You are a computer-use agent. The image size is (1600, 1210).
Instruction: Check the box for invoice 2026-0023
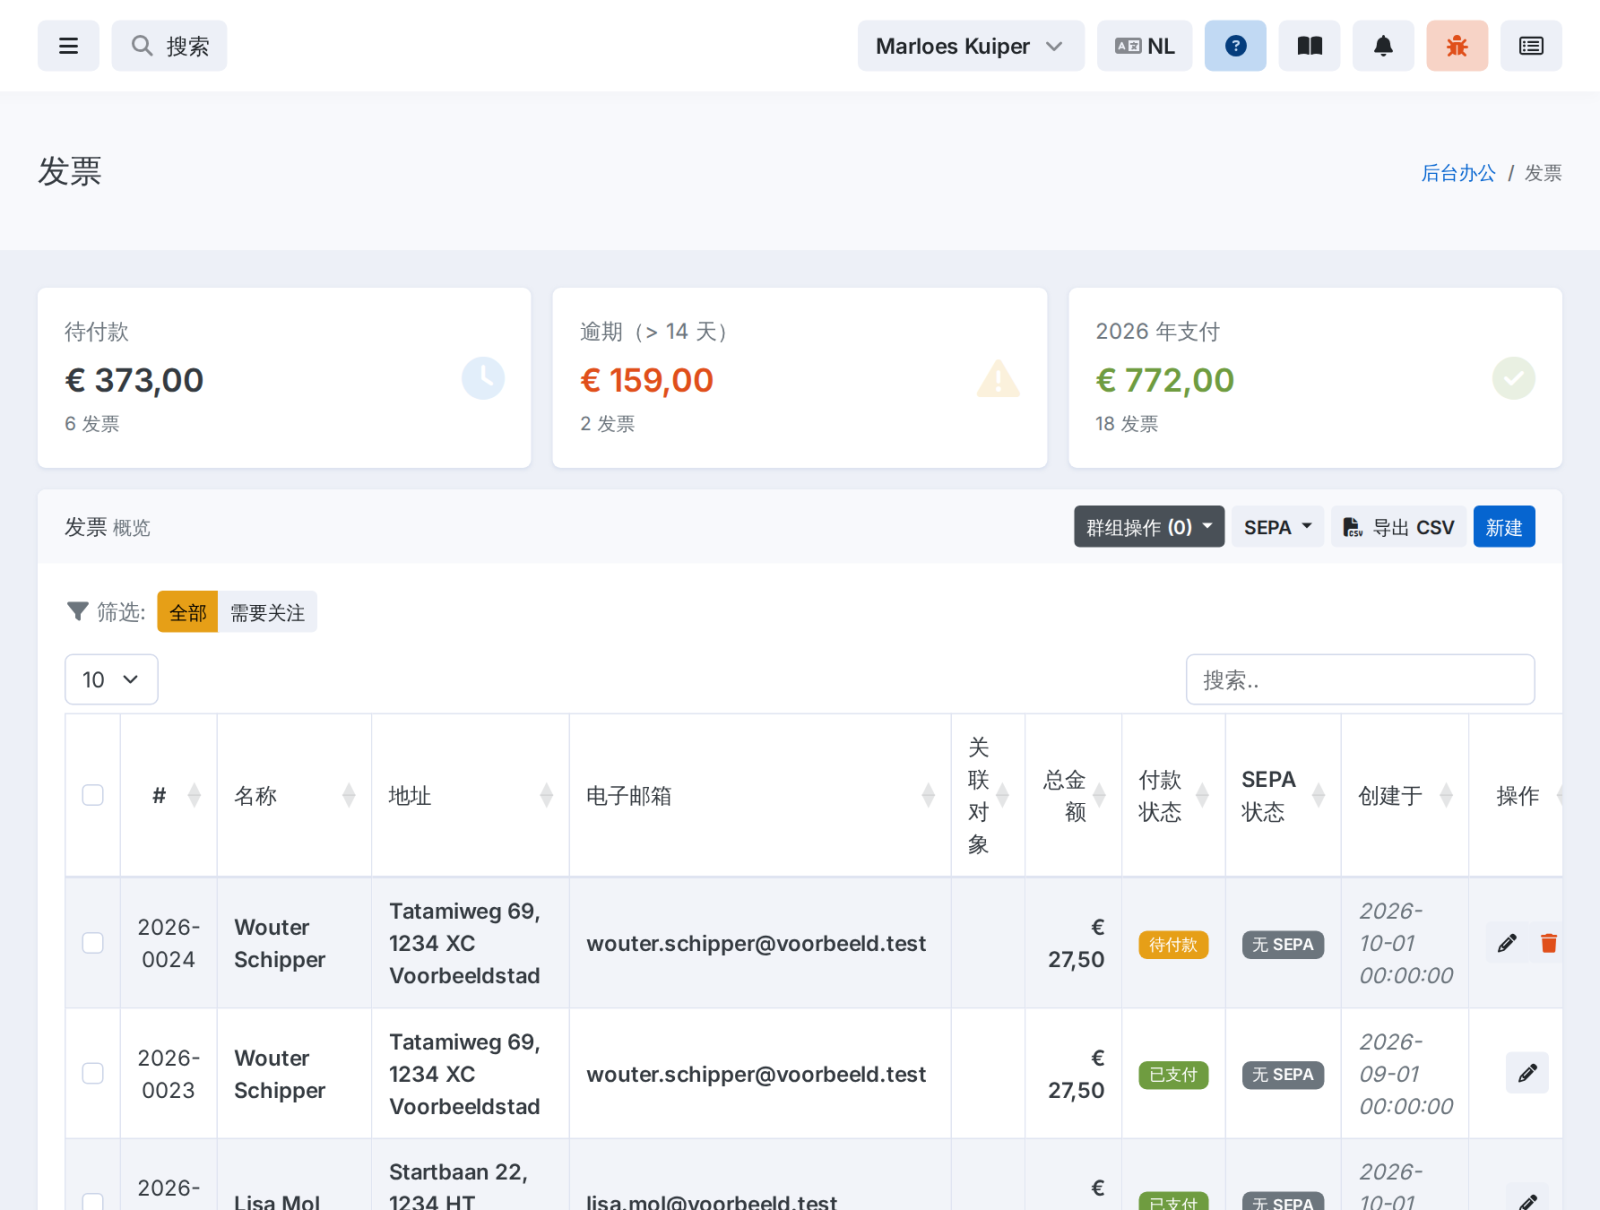point(93,1073)
